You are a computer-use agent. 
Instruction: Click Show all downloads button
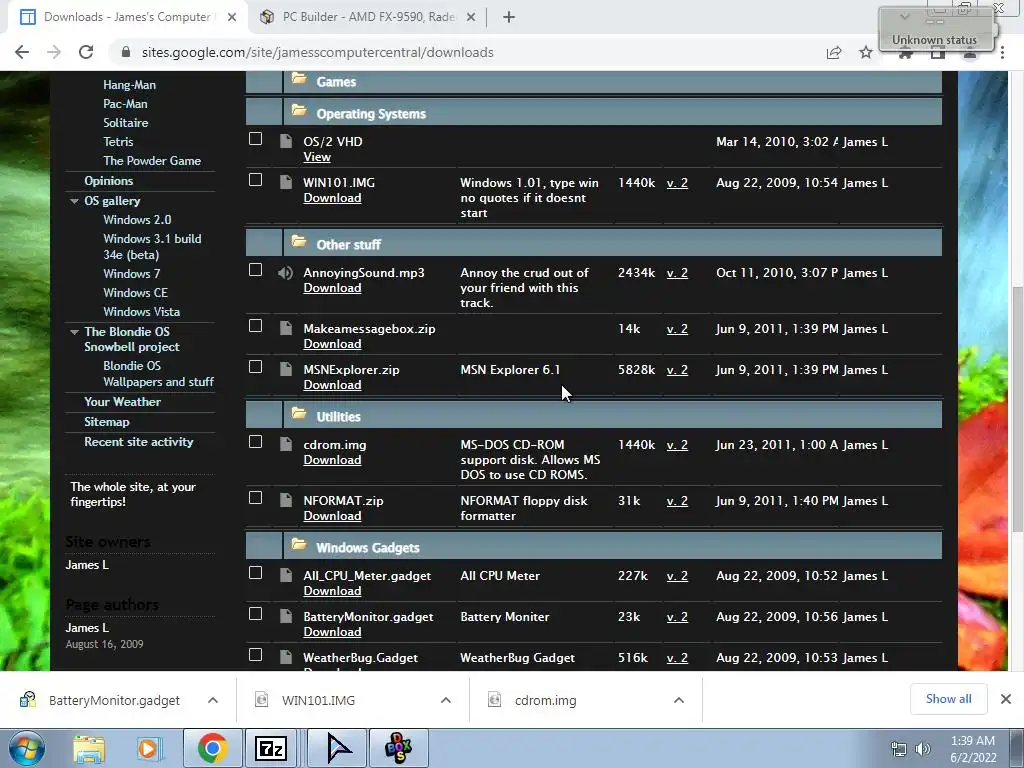[x=948, y=699]
